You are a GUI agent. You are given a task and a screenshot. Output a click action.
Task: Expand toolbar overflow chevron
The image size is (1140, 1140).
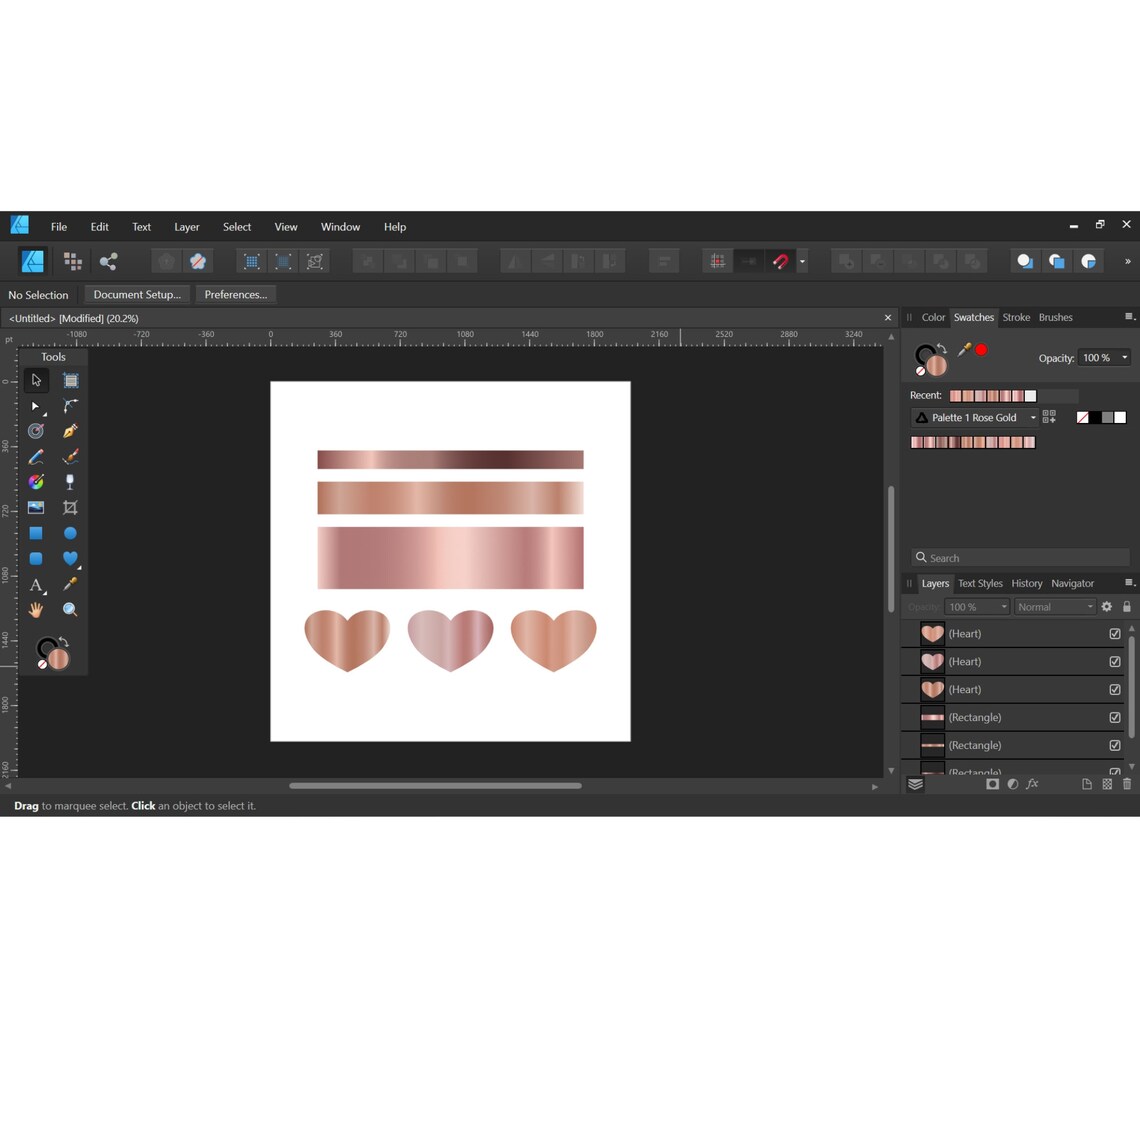point(1128,261)
